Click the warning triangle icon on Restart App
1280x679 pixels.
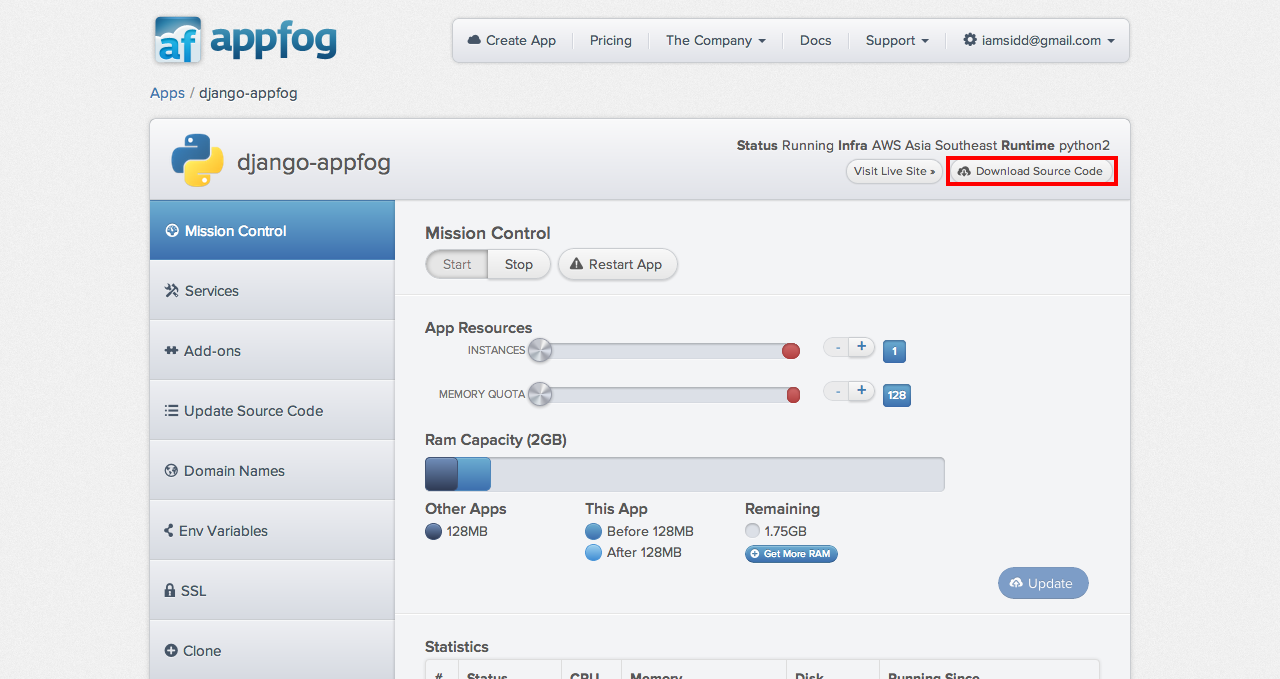point(576,264)
